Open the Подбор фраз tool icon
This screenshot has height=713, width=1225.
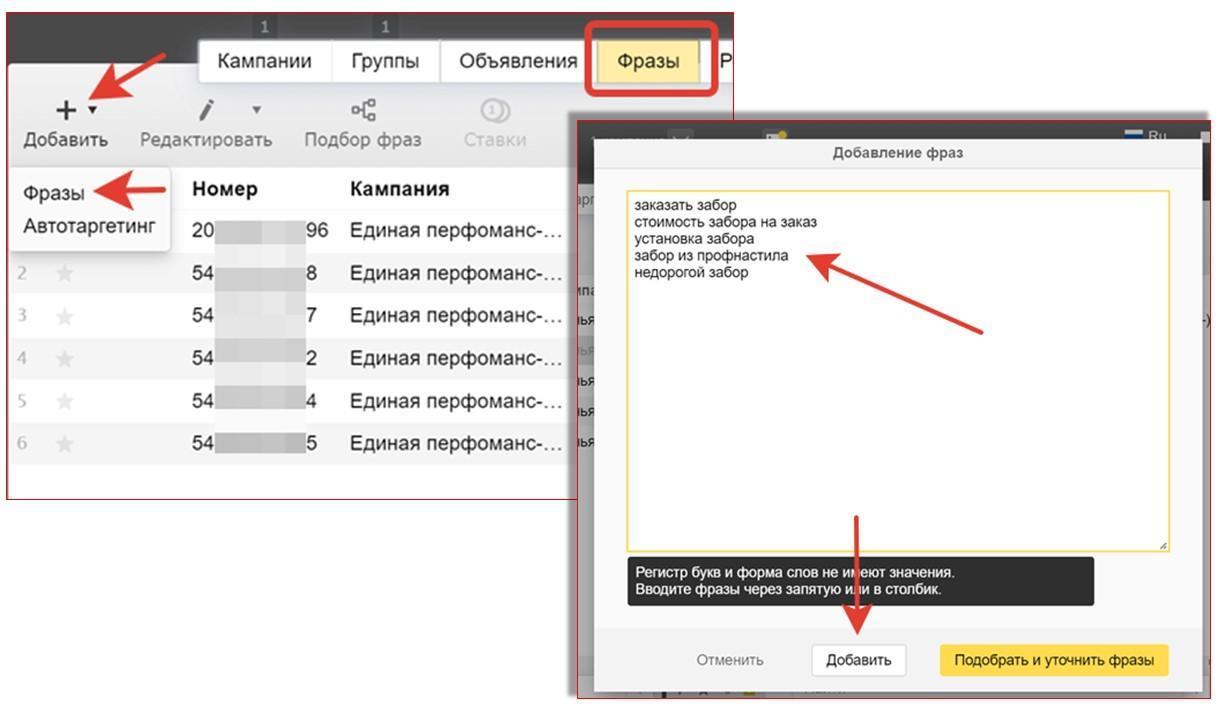362,109
